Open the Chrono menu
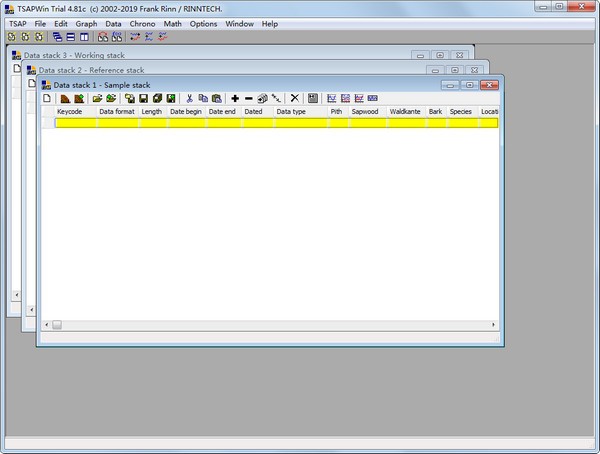600x454 pixels. pyautogui.click(x=141, y=23)
